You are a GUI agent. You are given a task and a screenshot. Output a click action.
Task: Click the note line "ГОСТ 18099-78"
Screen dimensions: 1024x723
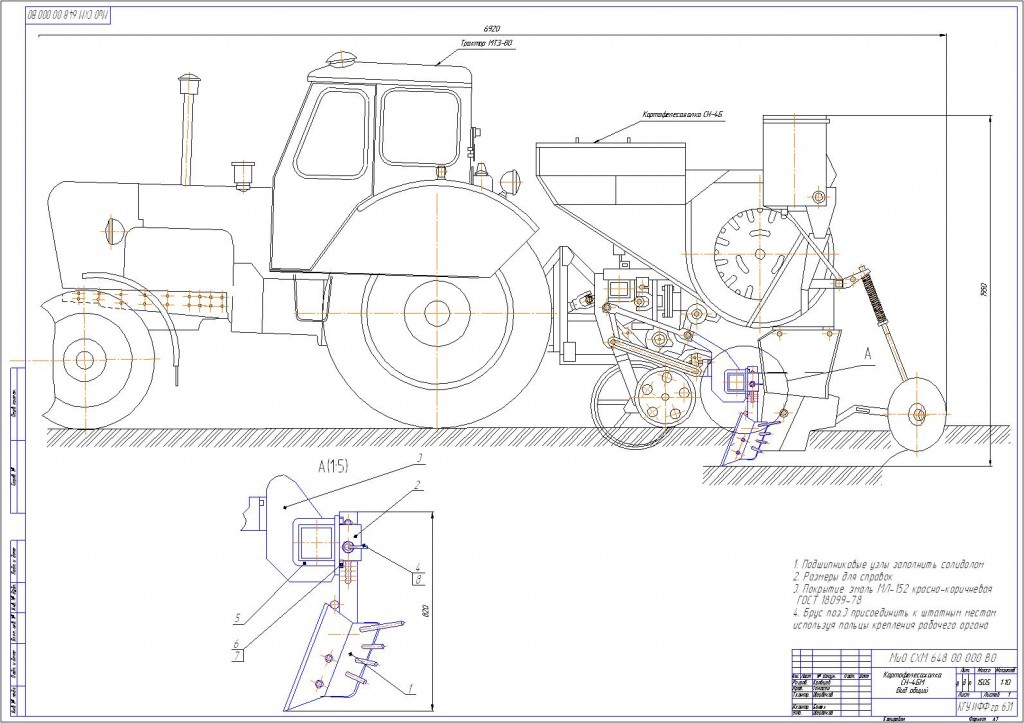(x=829, y=600)
